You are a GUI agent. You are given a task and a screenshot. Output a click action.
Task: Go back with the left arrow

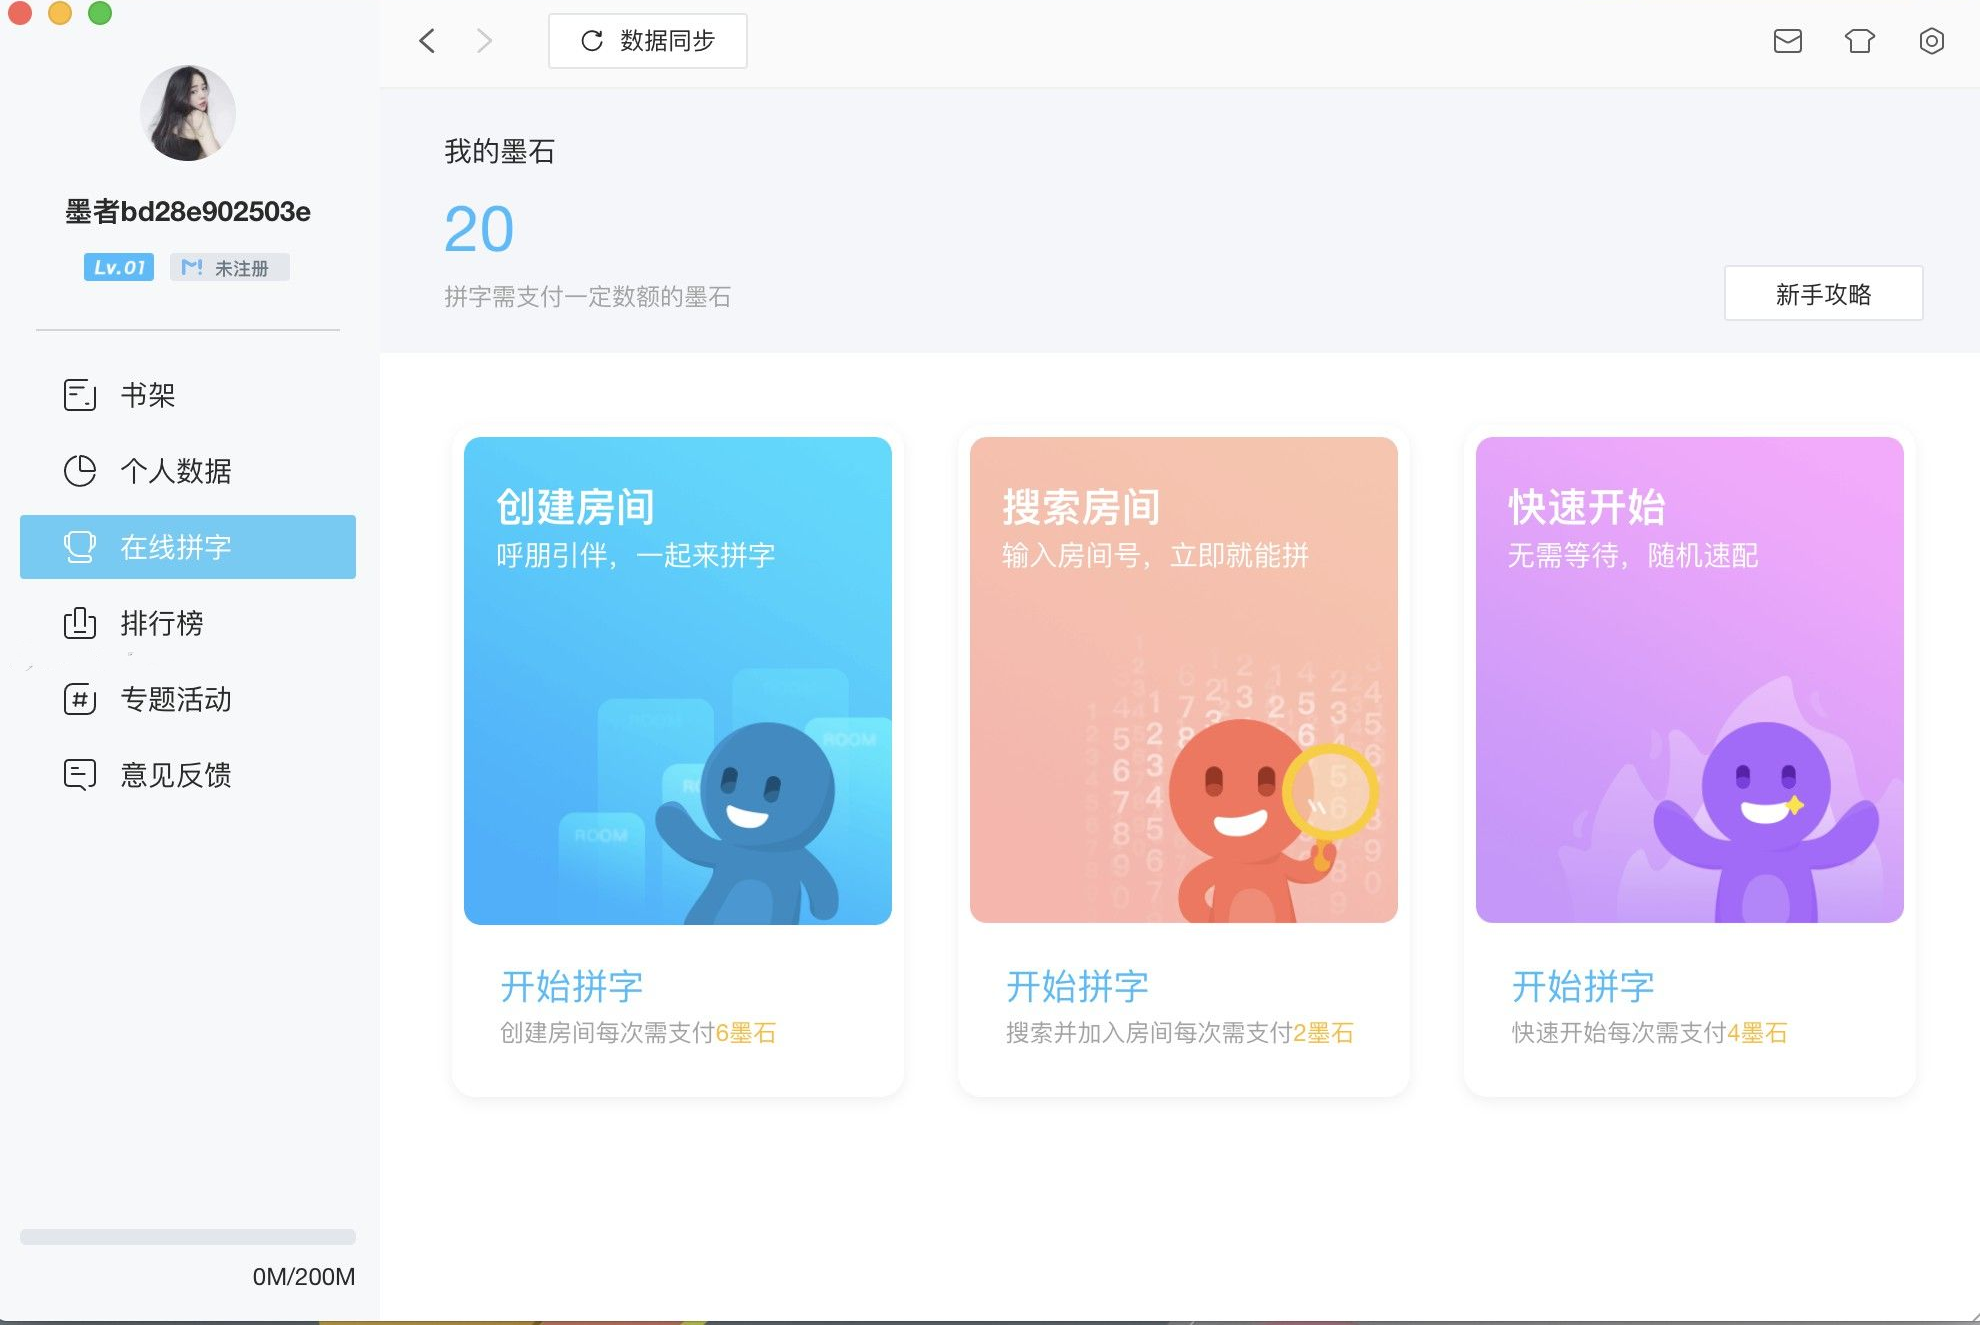427,41
